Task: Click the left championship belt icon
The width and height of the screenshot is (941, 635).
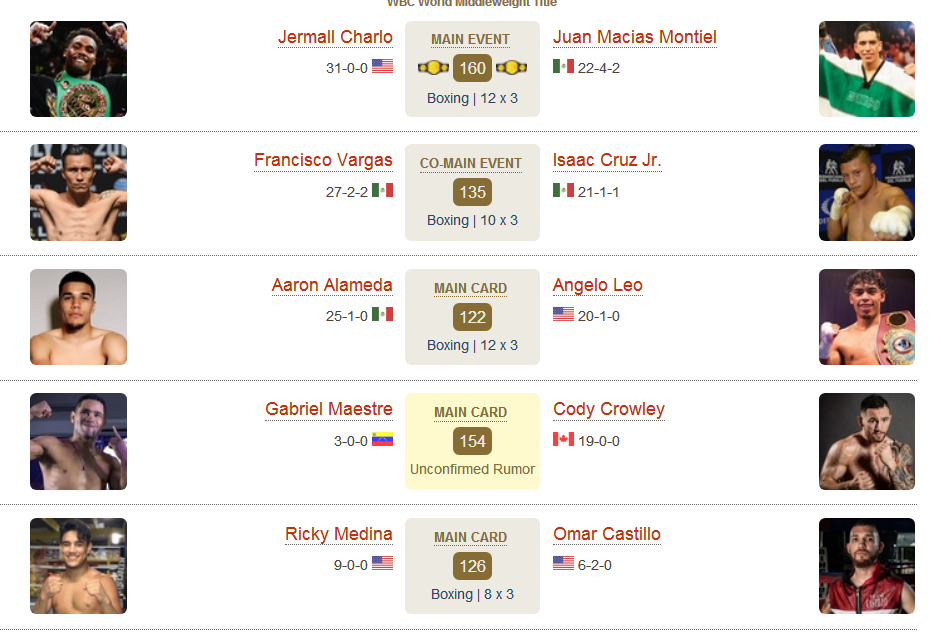Action: tap(433, 68)
